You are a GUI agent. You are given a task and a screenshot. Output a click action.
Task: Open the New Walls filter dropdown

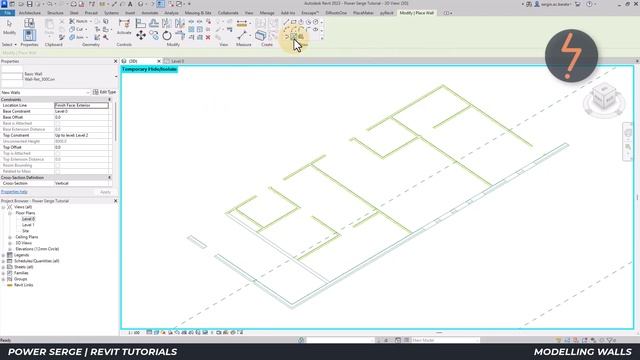(x=88, y=93)
